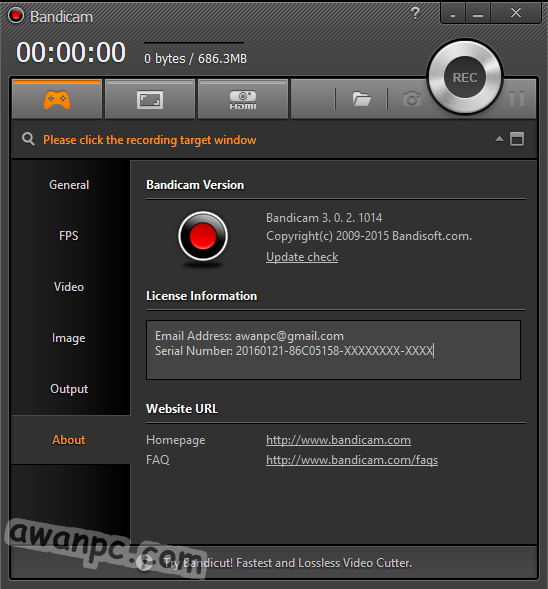The height and width of the screenshot is (589, 548).
Task: Open the bandicam.com homepage link
Action: tap(338, 440)
